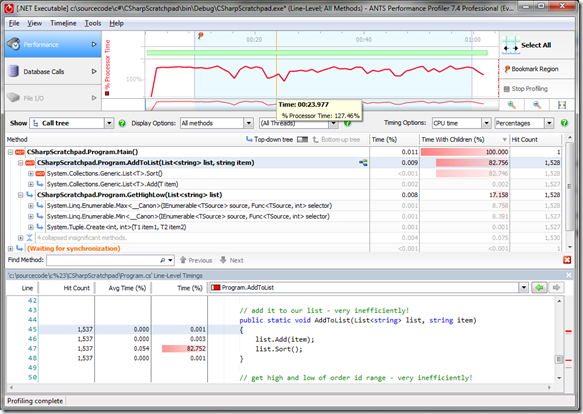
Task: Expand the Tuple.Create node
Action: point(31,227)
